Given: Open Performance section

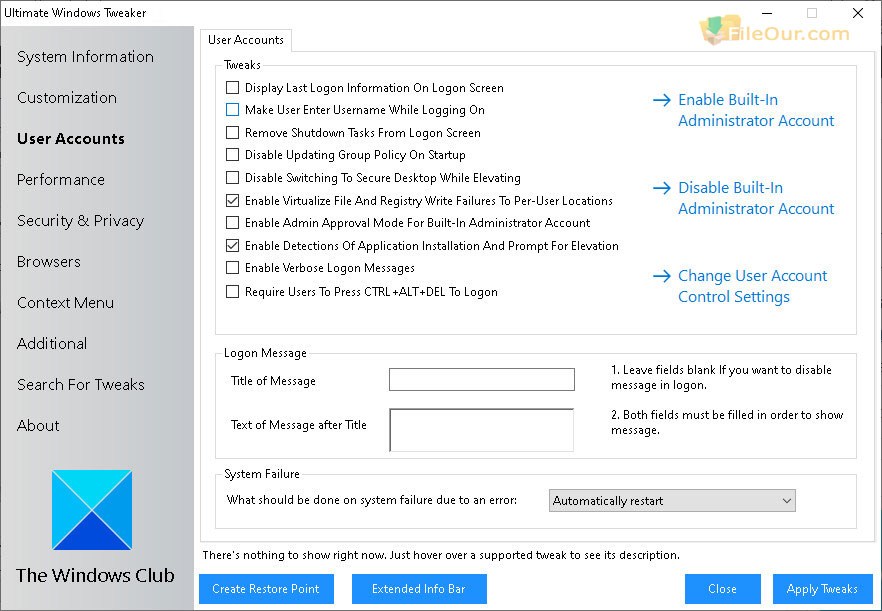Looking at the screenshot, I should (x=61, y=180).
